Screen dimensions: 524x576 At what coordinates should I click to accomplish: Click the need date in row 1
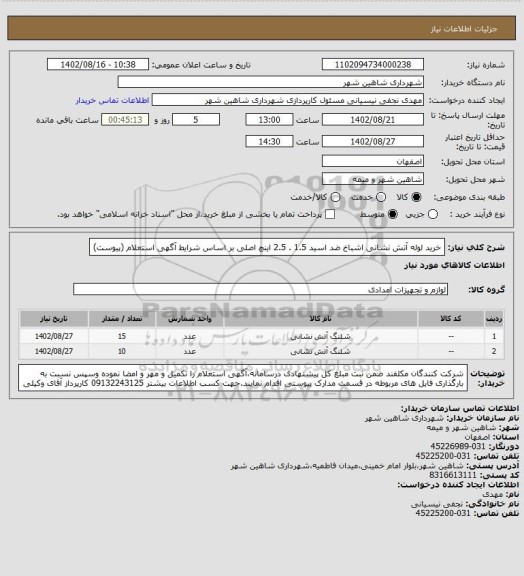pos(54,336)
